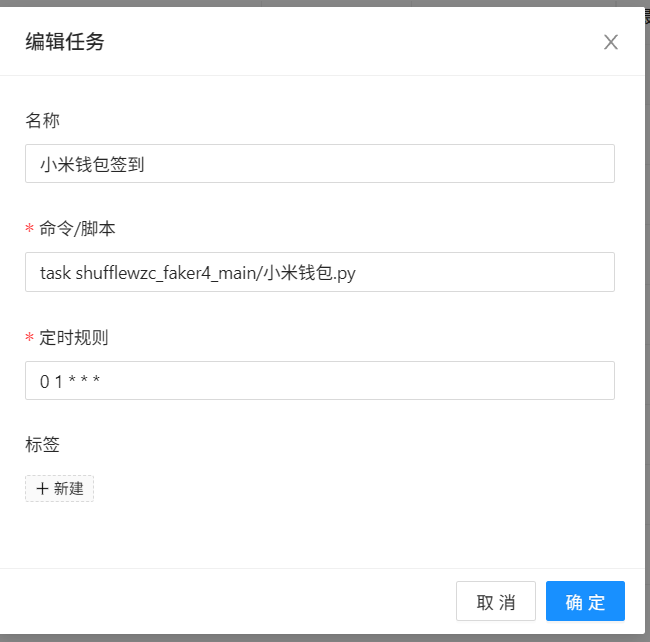Focus the 命令/脚本 field with task path
650x642 pixels.
(320, 272)
